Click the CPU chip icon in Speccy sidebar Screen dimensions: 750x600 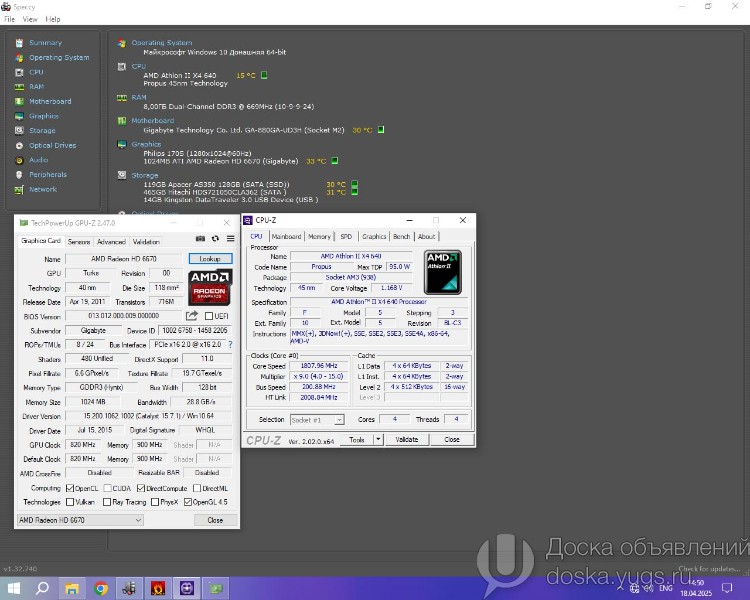[19, 72]
